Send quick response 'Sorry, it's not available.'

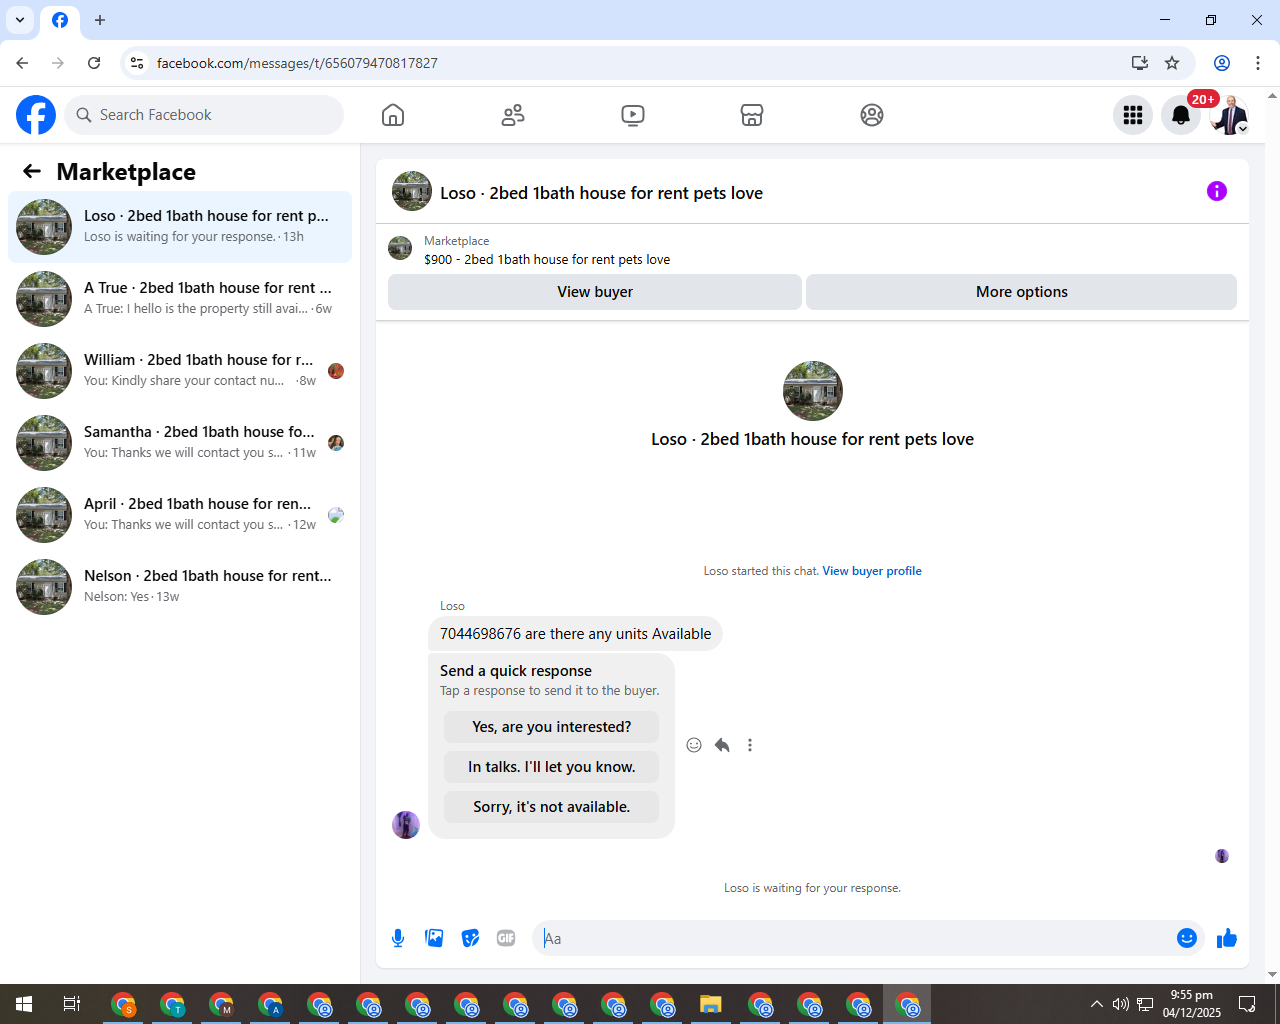pyautogui.click(x=552, y=807)
